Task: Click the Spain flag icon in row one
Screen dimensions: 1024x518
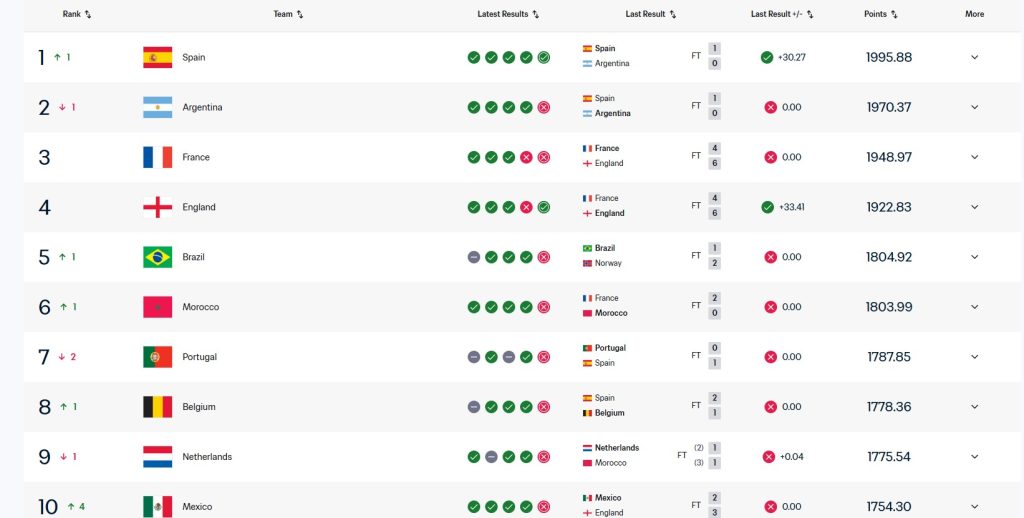Action: click(x=157, y=57)
